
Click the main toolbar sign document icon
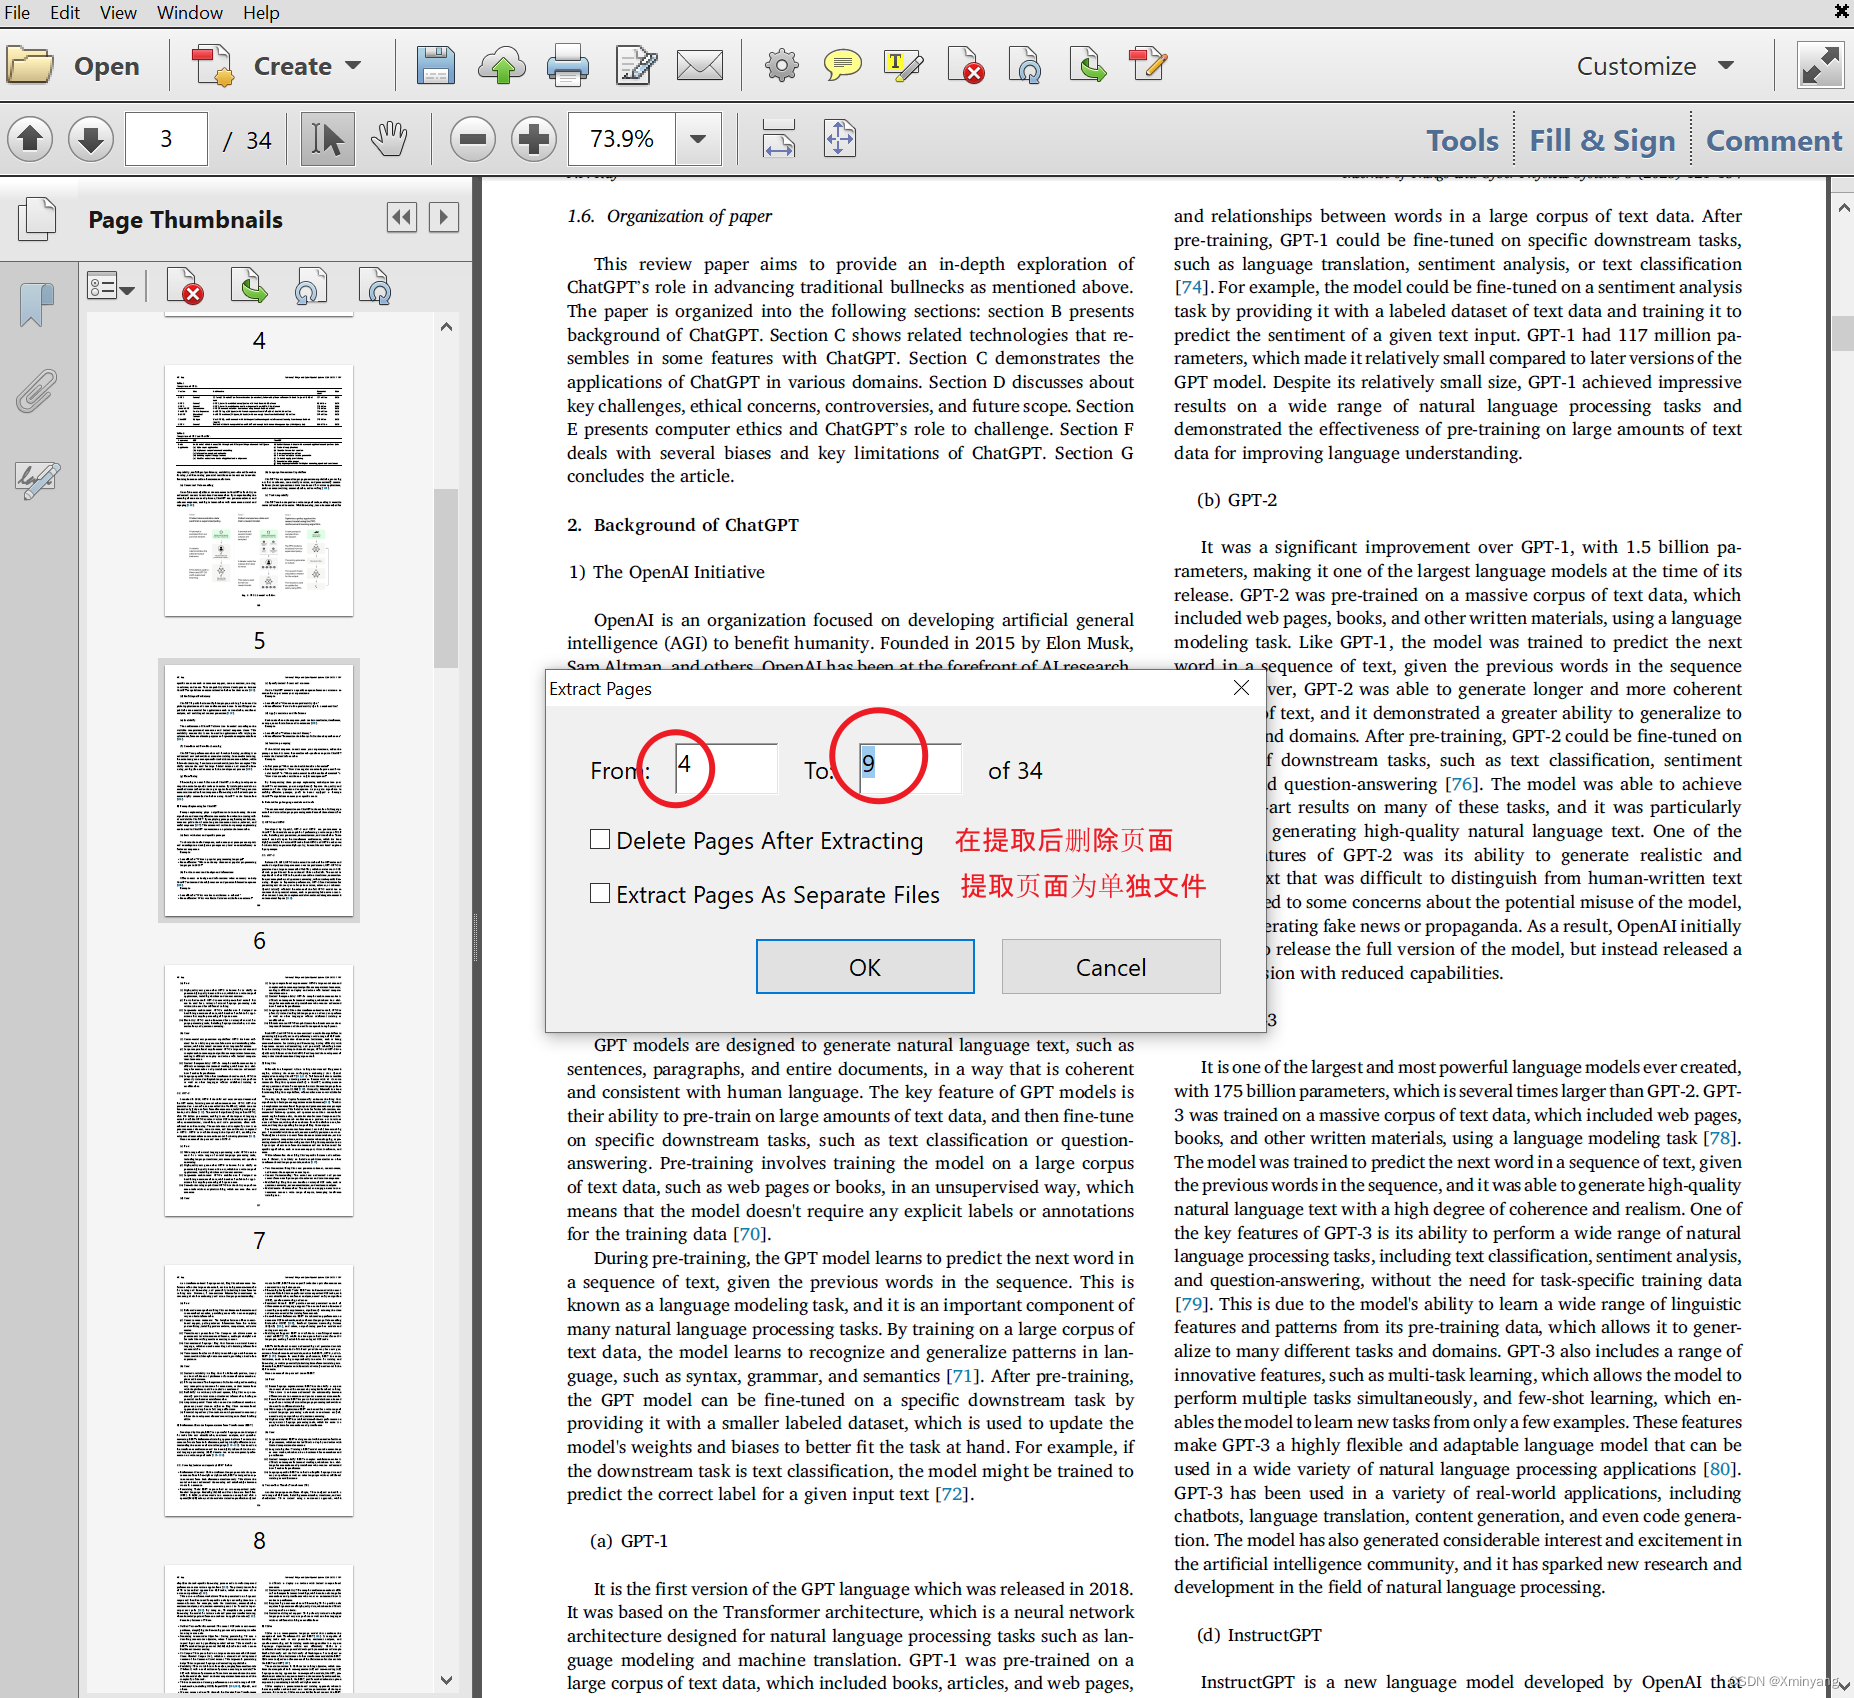(1148, 65)
